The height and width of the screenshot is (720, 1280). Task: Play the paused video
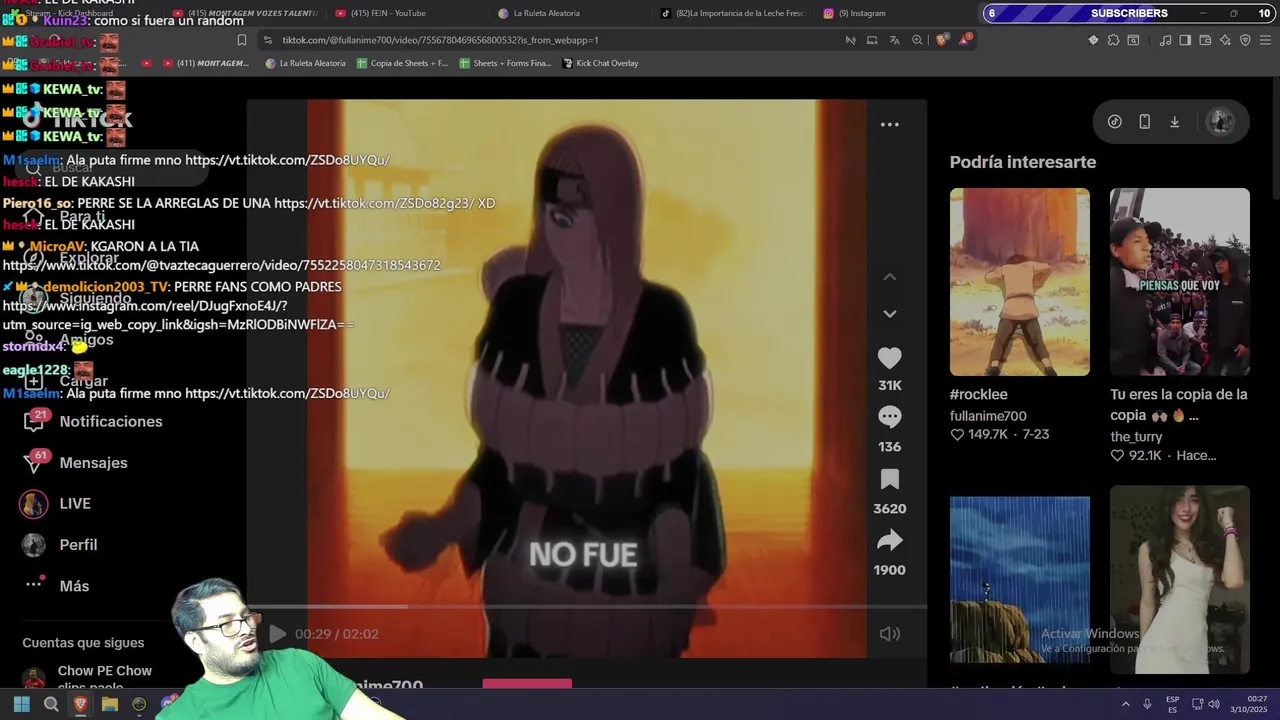pos(277,634)
